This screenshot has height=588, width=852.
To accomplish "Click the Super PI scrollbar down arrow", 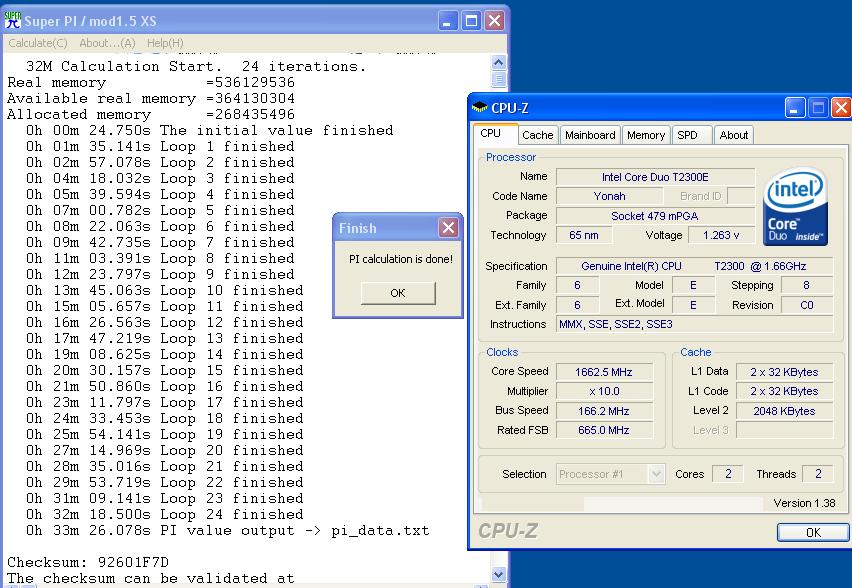I will pos(498,574).
